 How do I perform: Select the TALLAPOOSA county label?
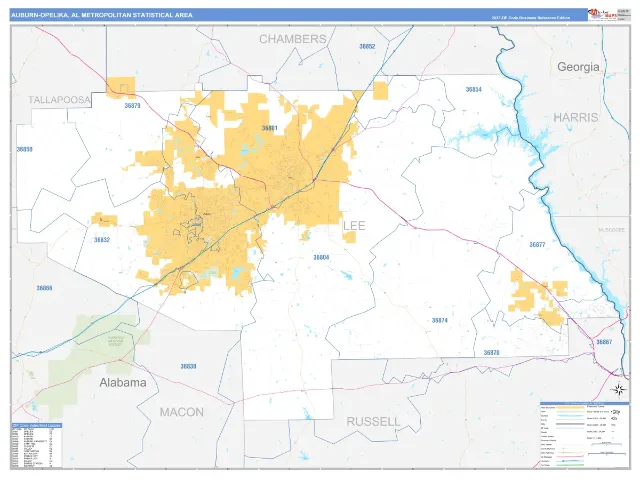click(x=59, y=100)
